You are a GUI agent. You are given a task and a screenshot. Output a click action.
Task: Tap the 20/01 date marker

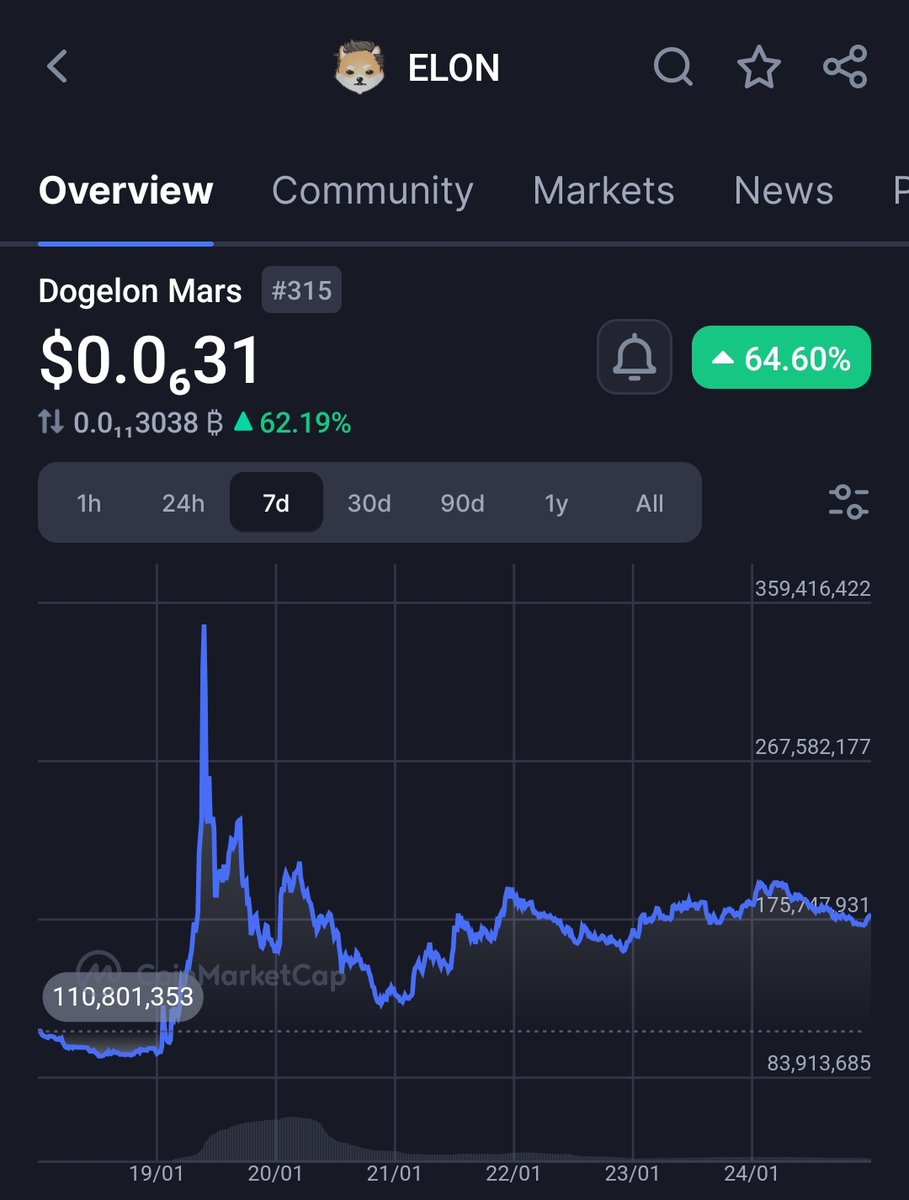275,1172
